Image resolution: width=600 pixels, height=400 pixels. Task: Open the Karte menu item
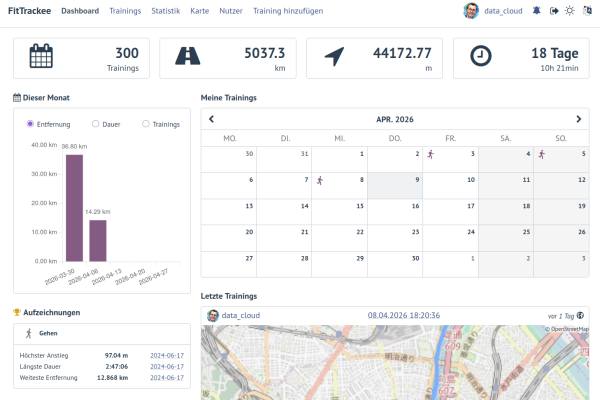click(x=200, y=11)
